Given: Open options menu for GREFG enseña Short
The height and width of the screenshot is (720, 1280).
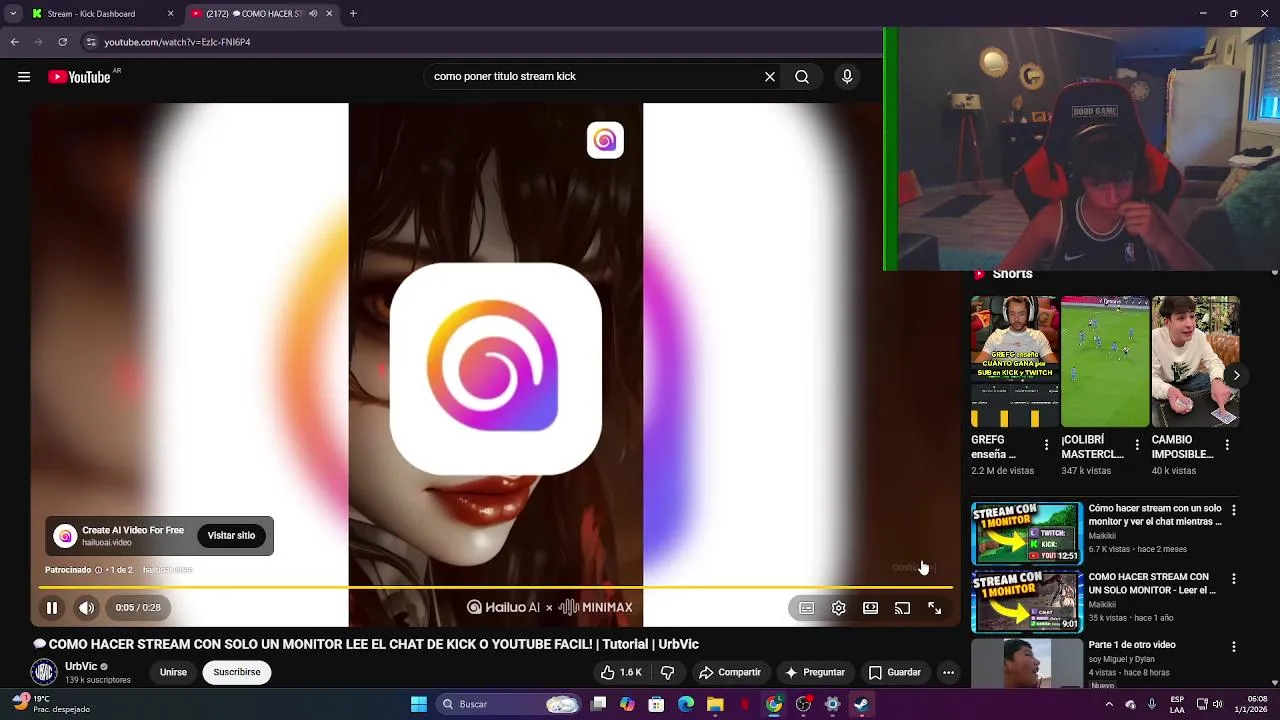Looking at the screenshot, I should coord(1047,445).
